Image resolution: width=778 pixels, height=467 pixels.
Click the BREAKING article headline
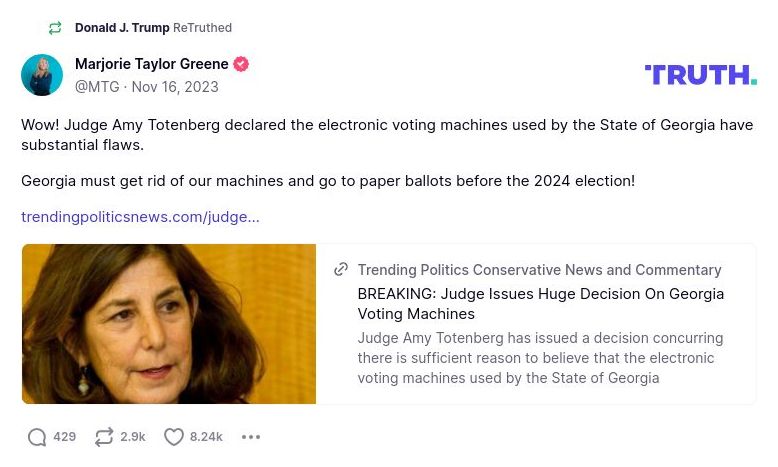(540, 304)
